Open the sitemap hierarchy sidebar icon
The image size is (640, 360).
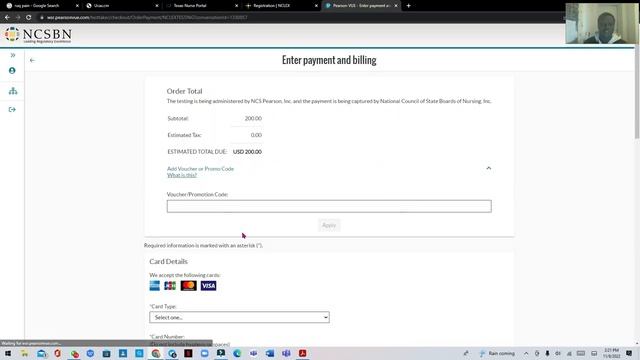point(13,91)
